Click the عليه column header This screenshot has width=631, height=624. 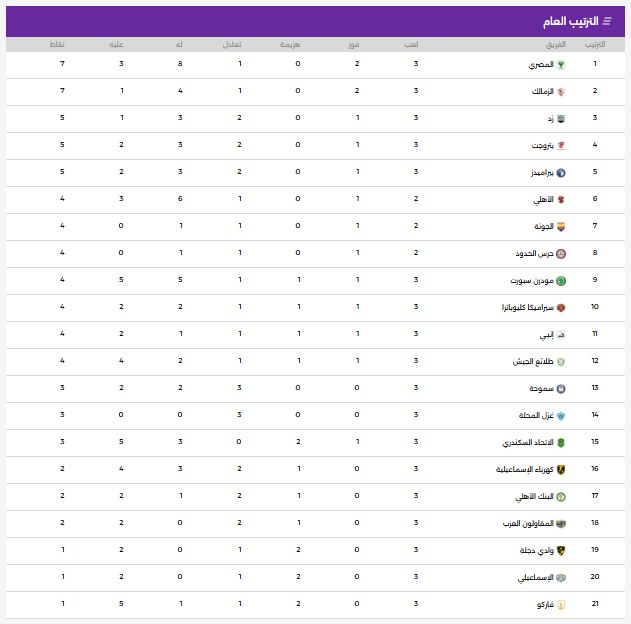pos(116,44)
